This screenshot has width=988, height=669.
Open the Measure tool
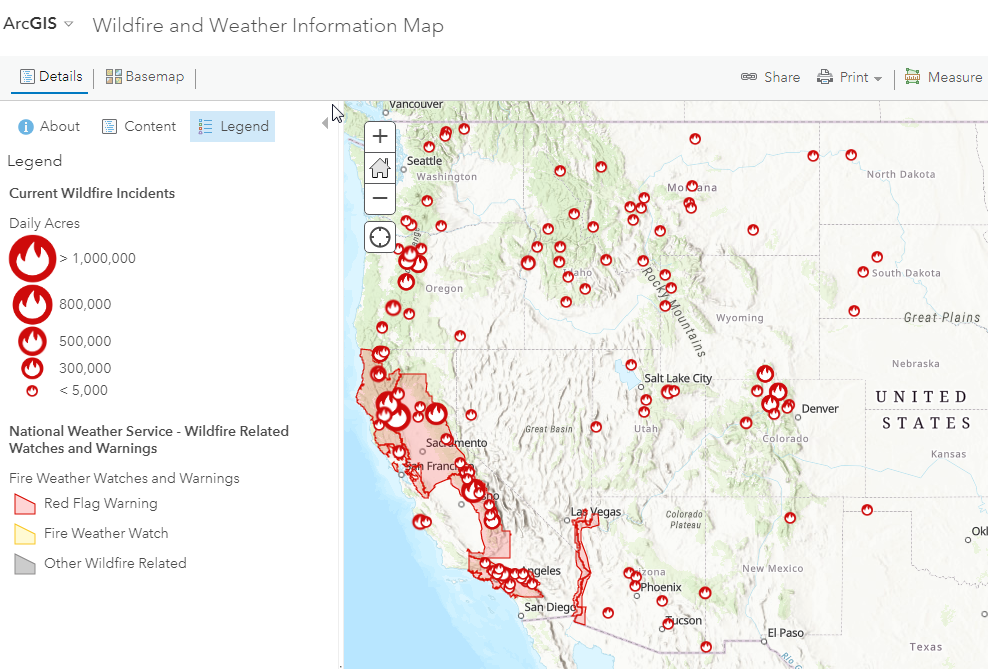pyautogui.click(x=943, y=77)
